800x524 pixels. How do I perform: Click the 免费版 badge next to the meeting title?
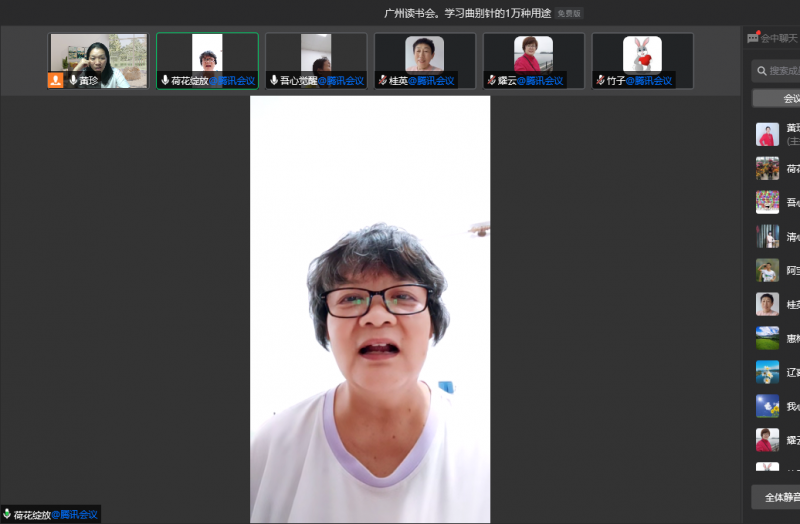pyautogui.click(x=569, y=13)
